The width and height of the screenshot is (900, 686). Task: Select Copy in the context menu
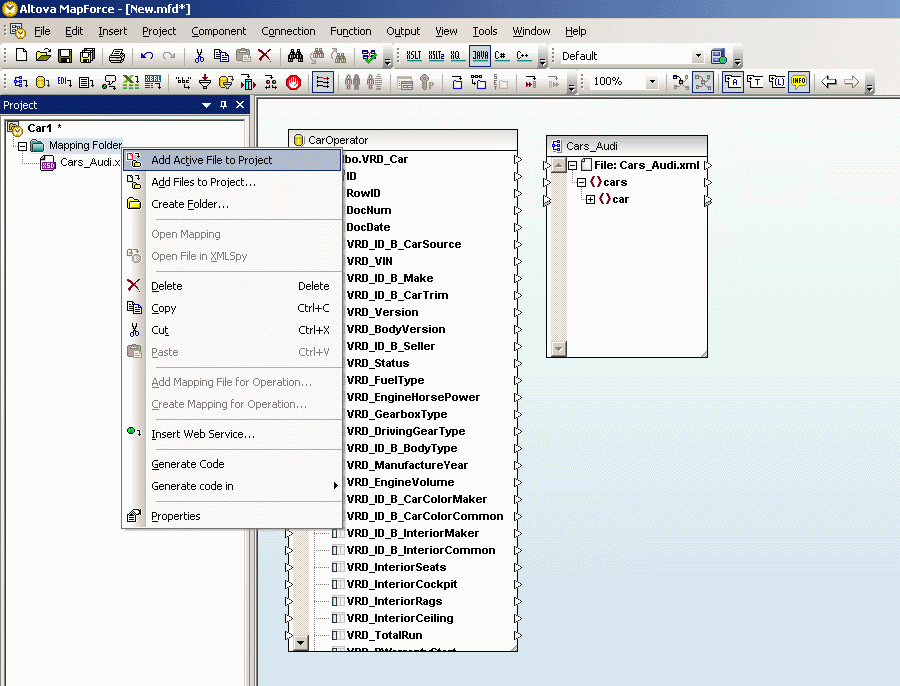(x=232, y=308)
